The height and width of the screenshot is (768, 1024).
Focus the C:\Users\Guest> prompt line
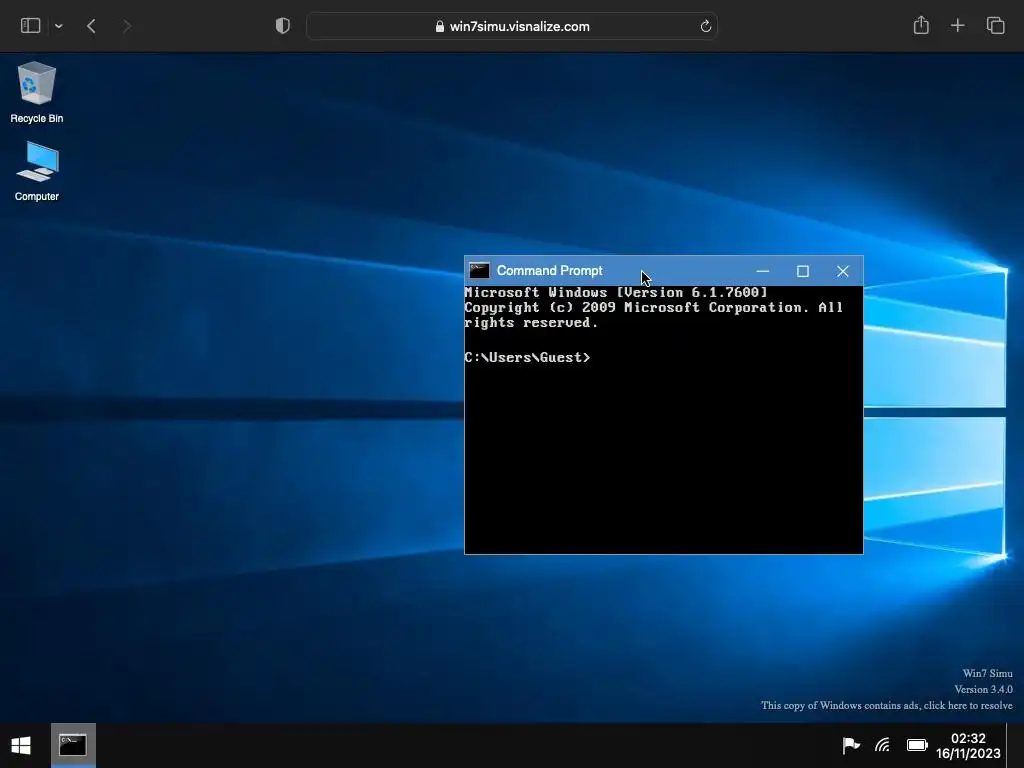click(527, 357)
